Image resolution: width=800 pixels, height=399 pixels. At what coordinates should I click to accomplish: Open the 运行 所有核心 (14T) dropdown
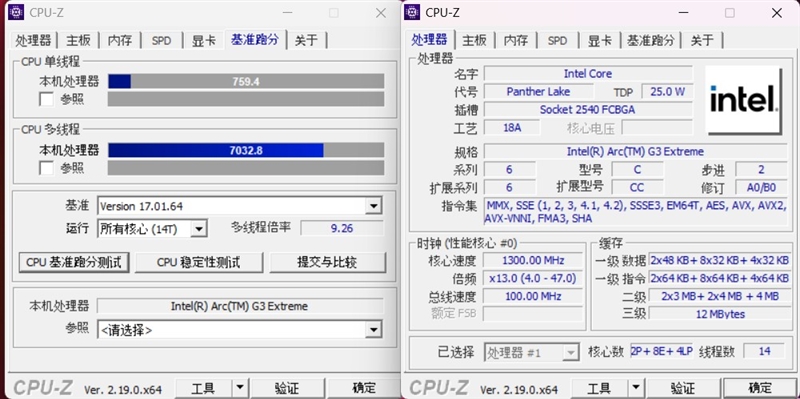(199, 229)
